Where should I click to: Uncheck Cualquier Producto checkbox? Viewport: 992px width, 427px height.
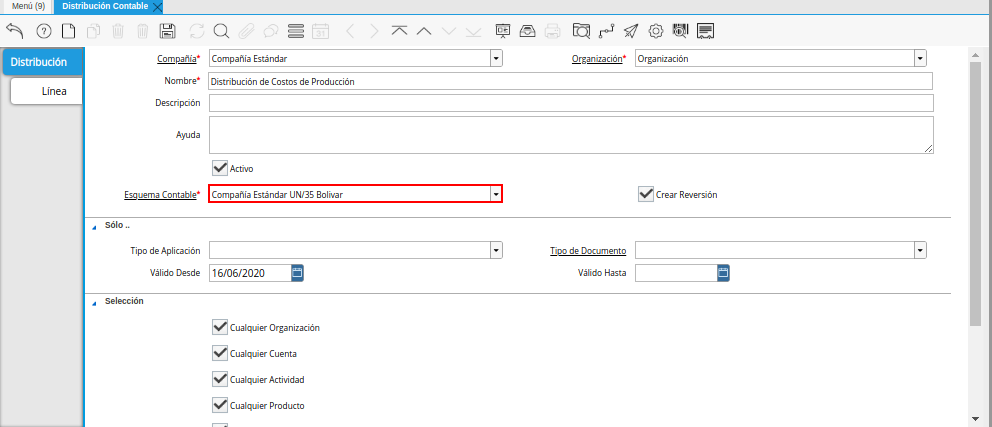point(220,405)
